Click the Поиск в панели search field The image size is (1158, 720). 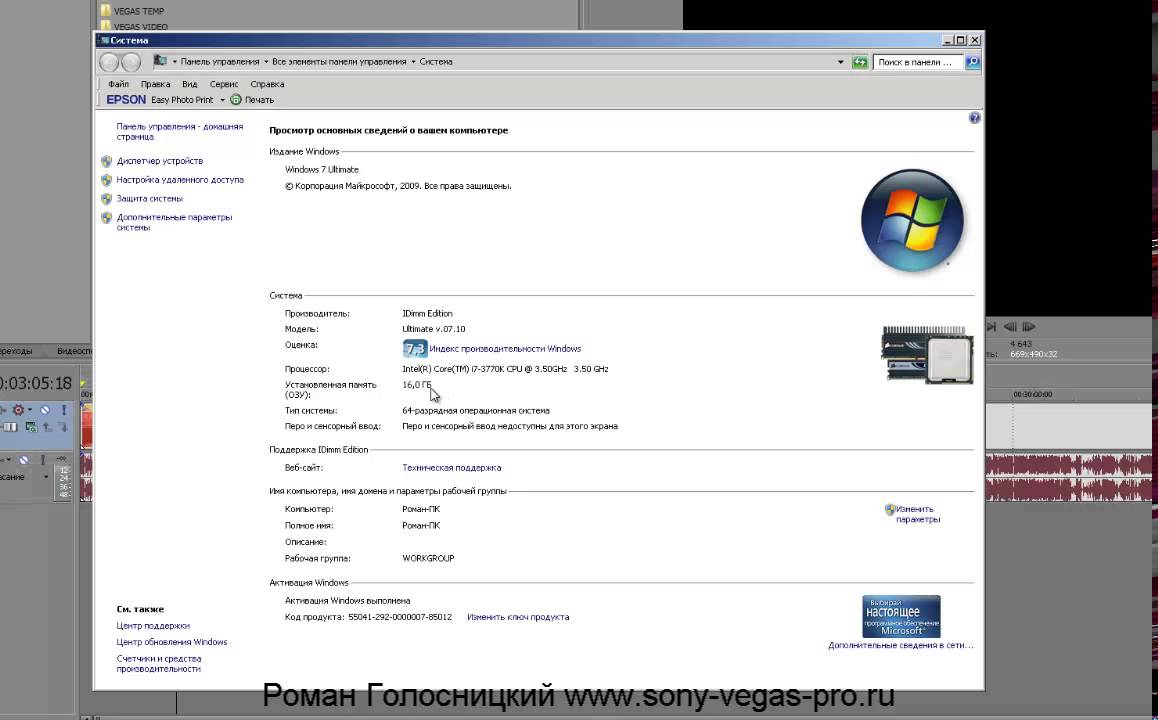point(918,62)
